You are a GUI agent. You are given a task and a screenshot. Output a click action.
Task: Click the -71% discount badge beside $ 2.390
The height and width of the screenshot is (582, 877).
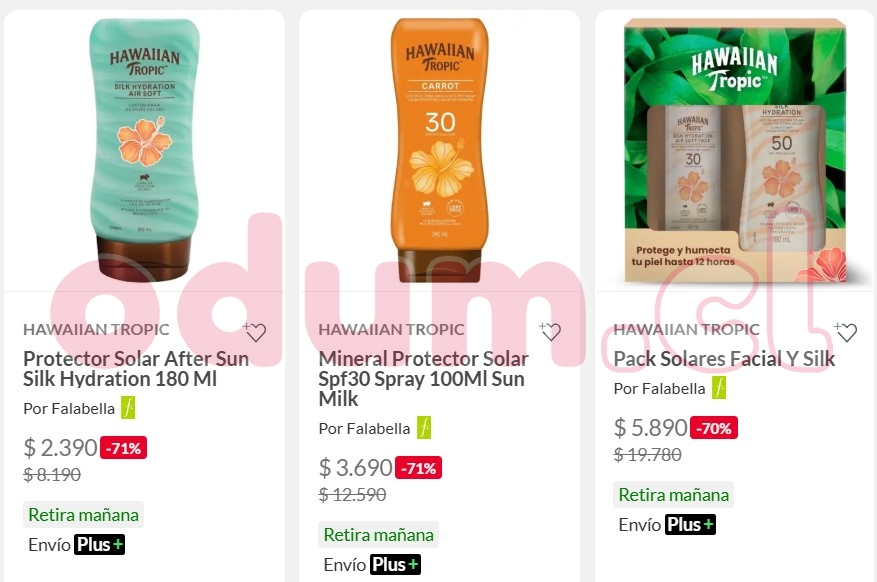[124, 448]
